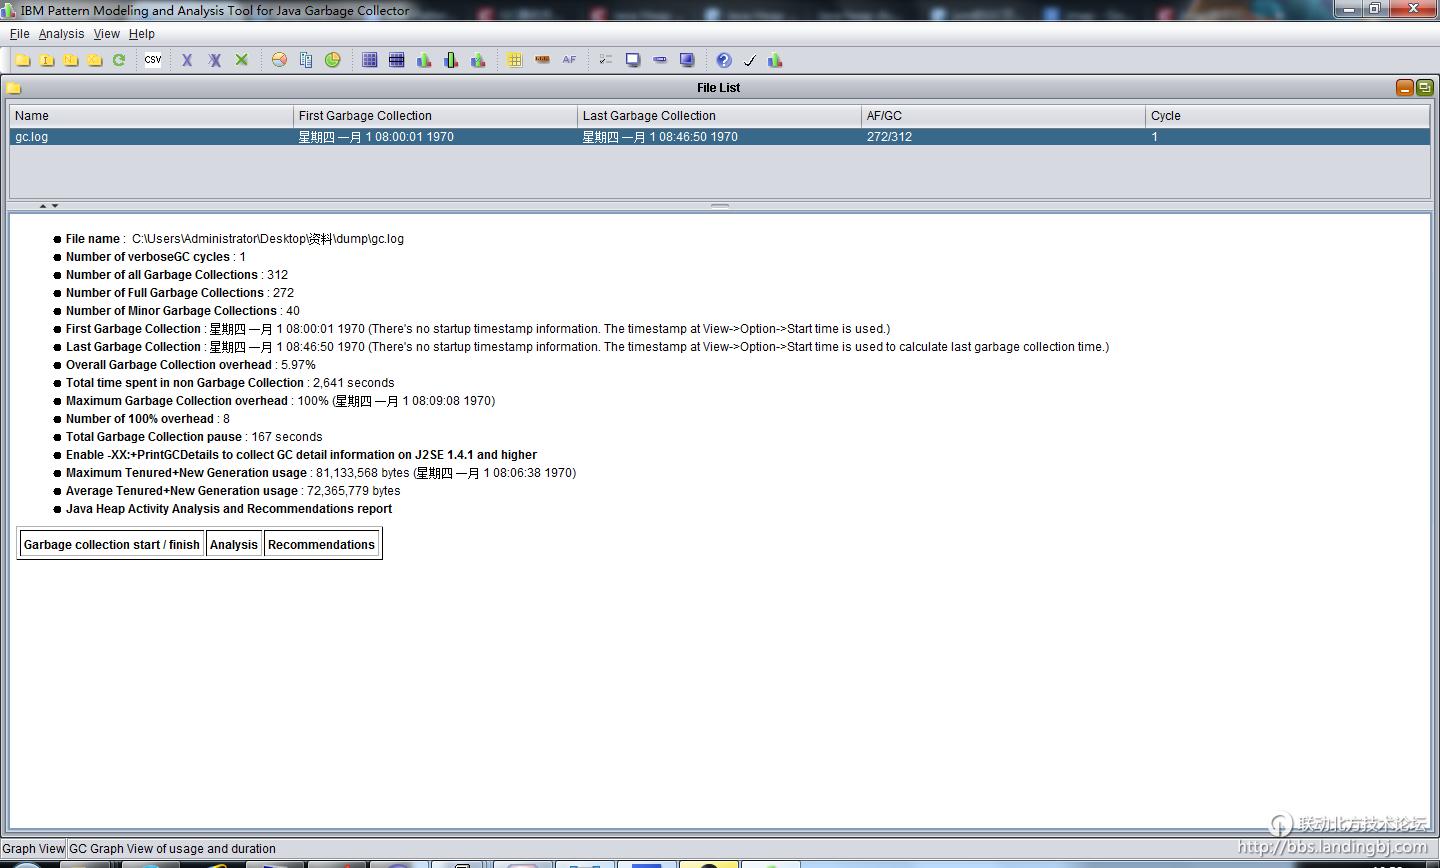Viewport: 1440px width, 868px height.
Task: Open the Analysis menu
Action: 61,34
